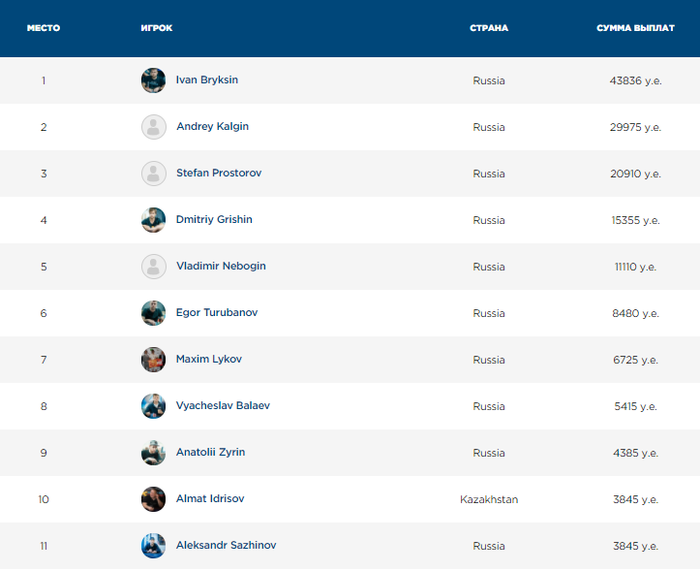
Task: Click Maxim Lykov's avatar photo
Action: point(153,359)
